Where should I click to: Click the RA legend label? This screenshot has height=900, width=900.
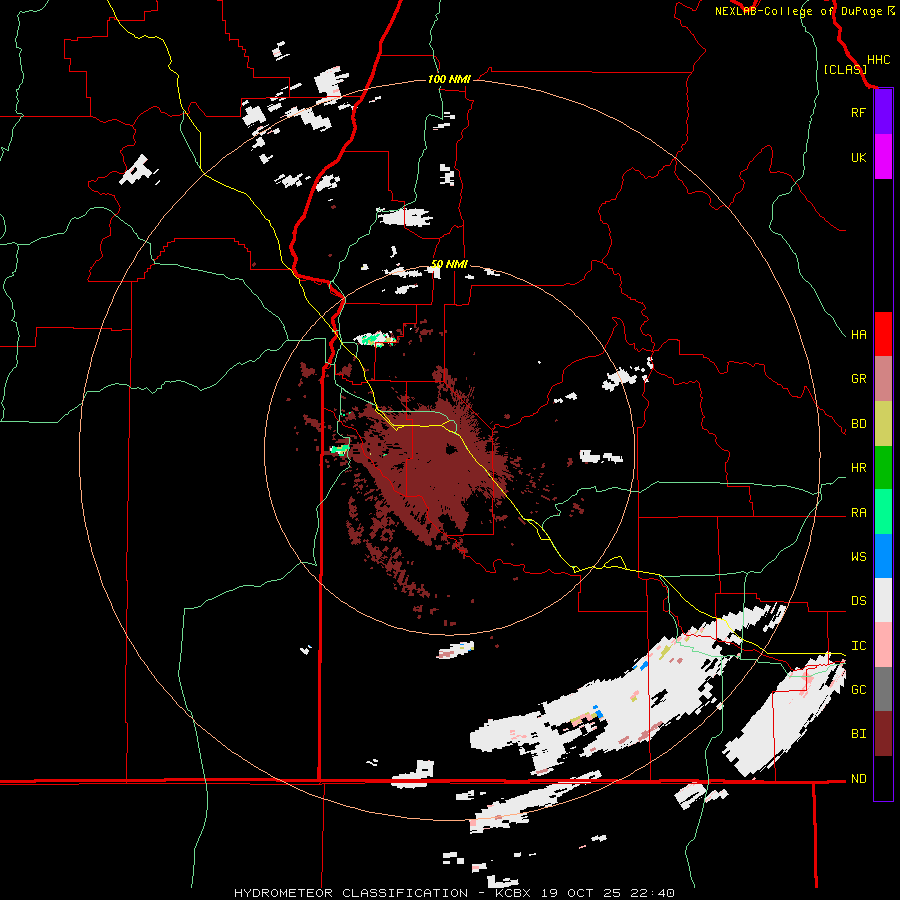(x=858, y=513)
